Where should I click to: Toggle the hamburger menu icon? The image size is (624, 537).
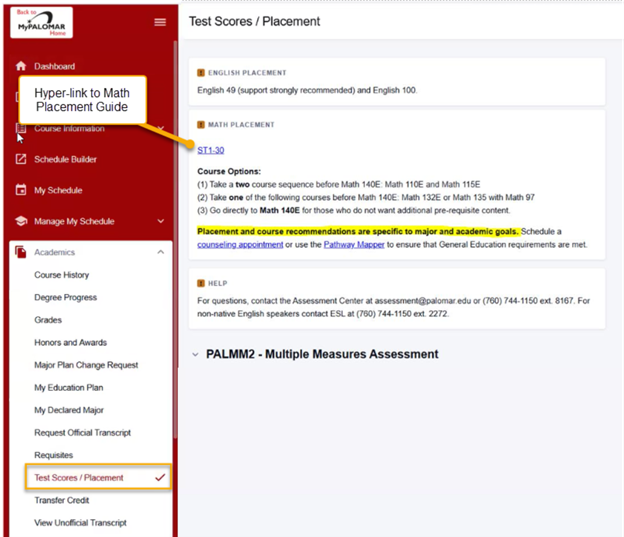[x=160, y=22]
